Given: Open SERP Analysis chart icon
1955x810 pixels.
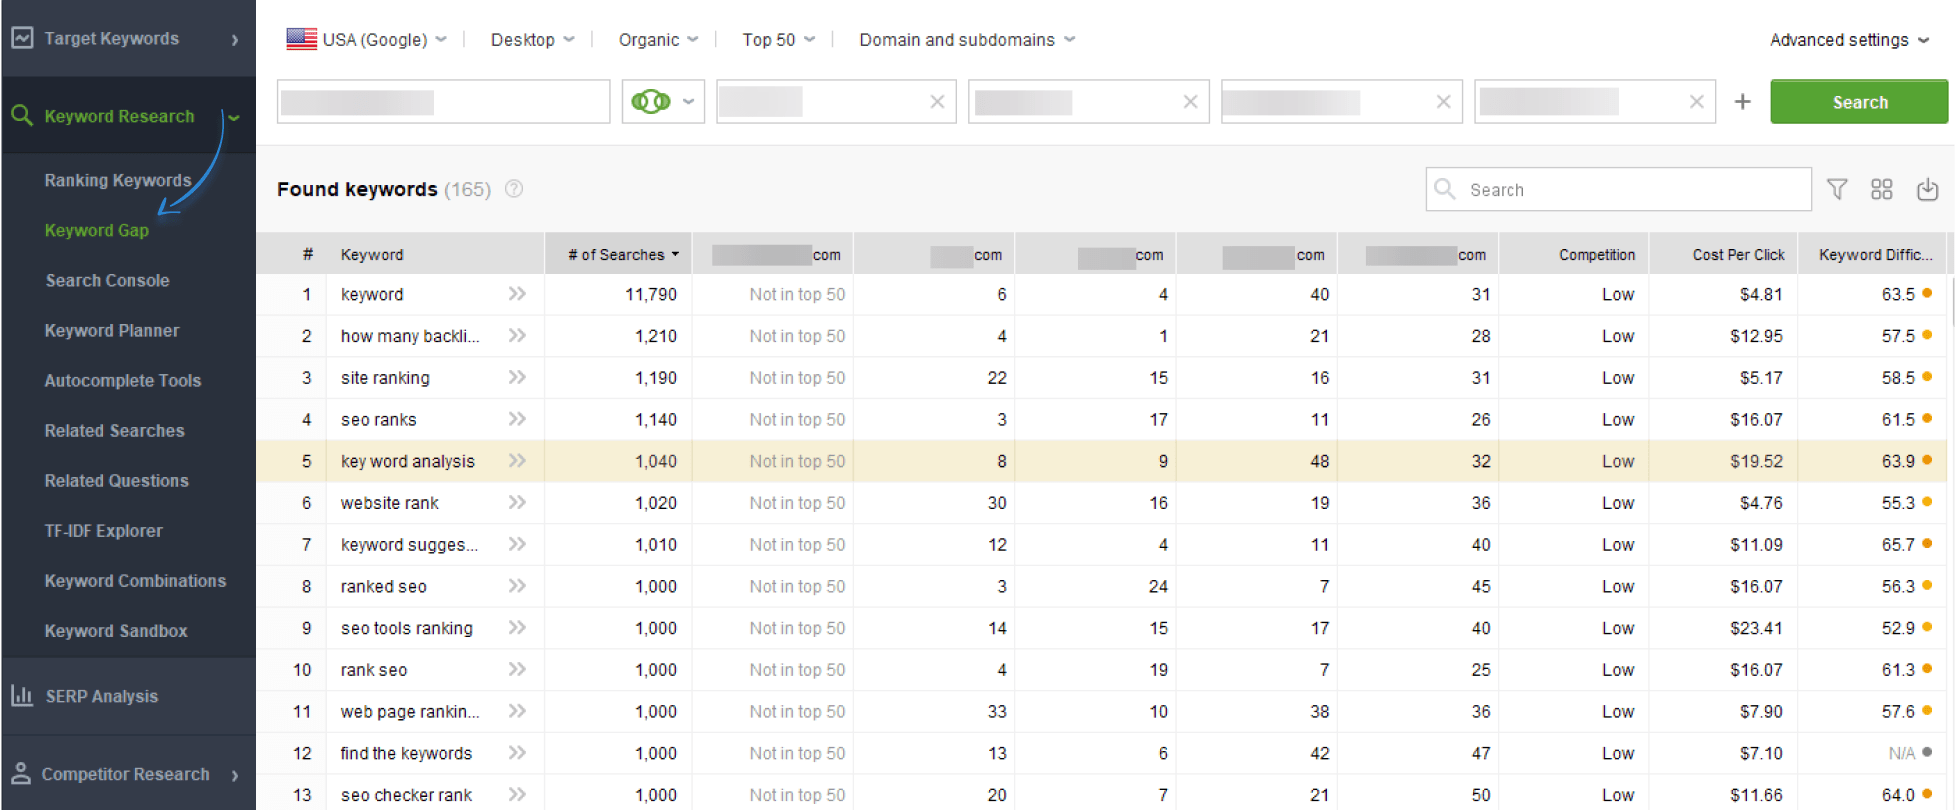Looking at the screenshot, I should coord(22,695).
